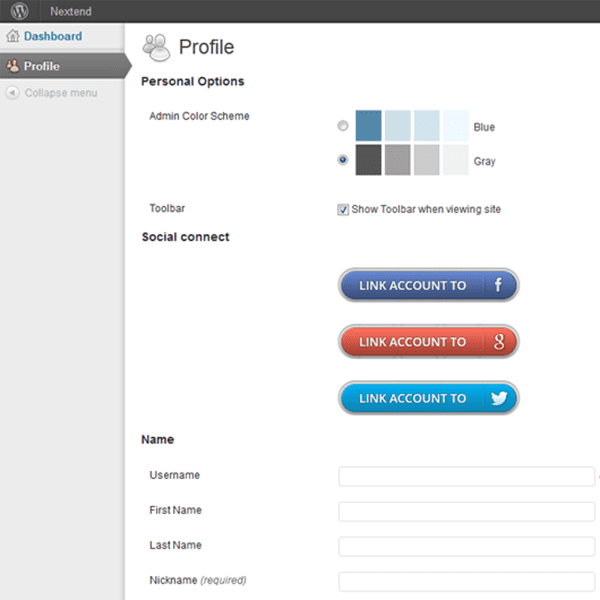The width and height of the screenshot is (600, 600).
Task: Focus the First Name input field
Action: (467, 512)
